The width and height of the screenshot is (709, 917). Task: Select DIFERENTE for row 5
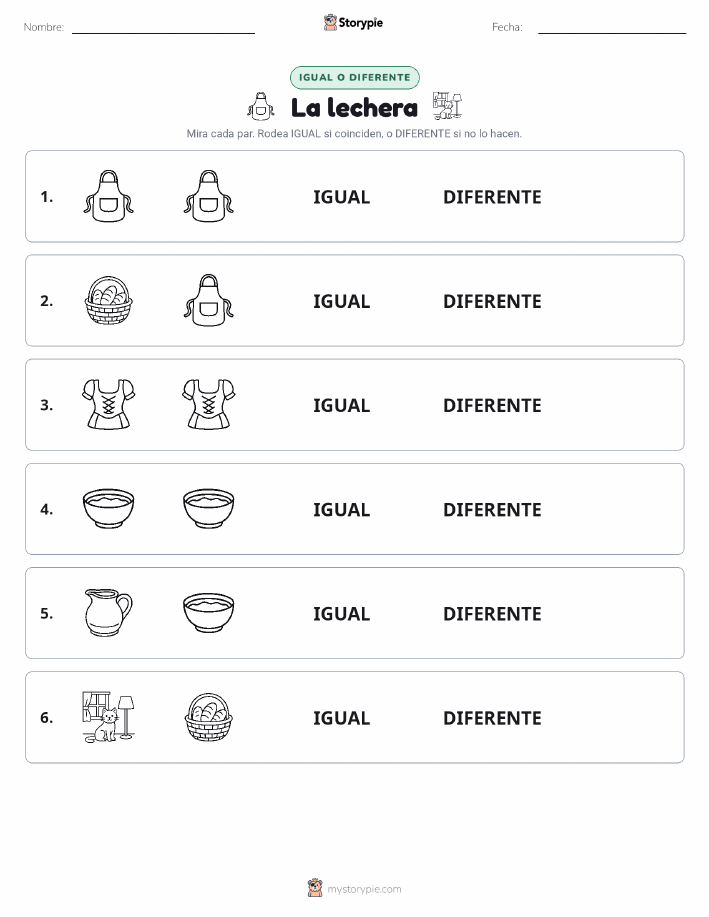click(x=492, y=613)
